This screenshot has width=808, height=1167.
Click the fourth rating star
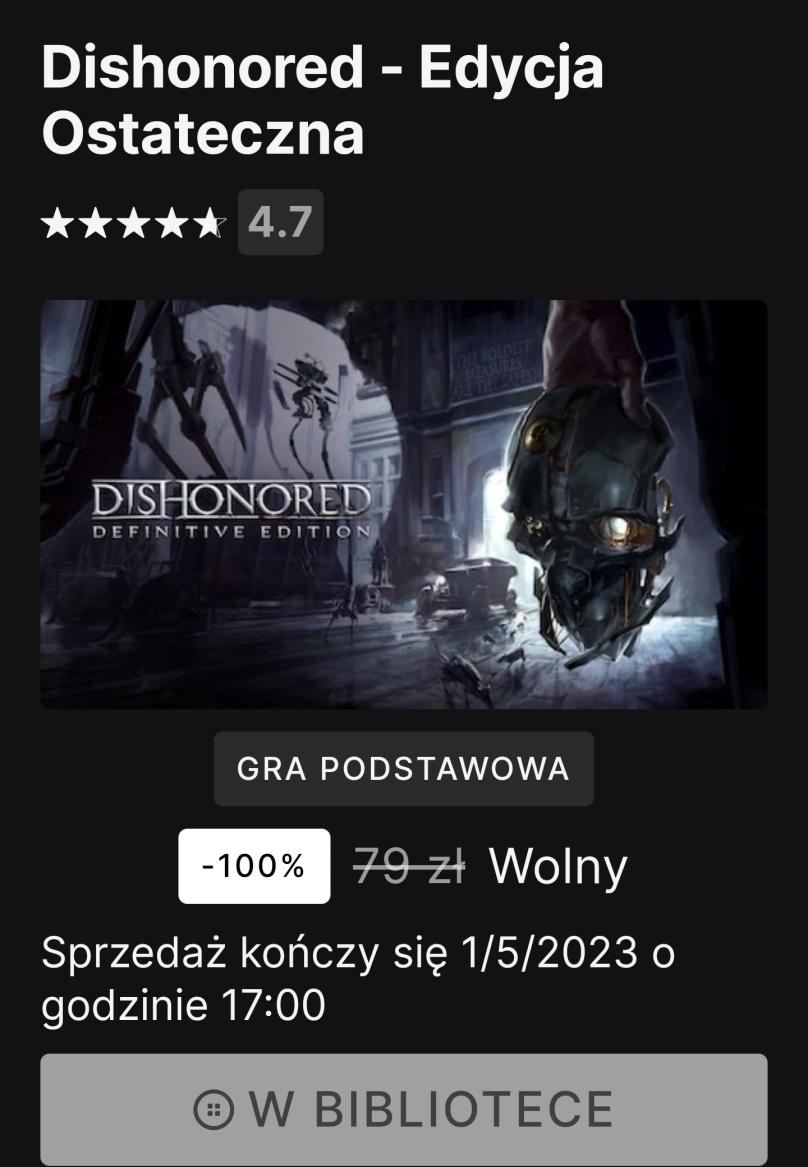(172, 223)
